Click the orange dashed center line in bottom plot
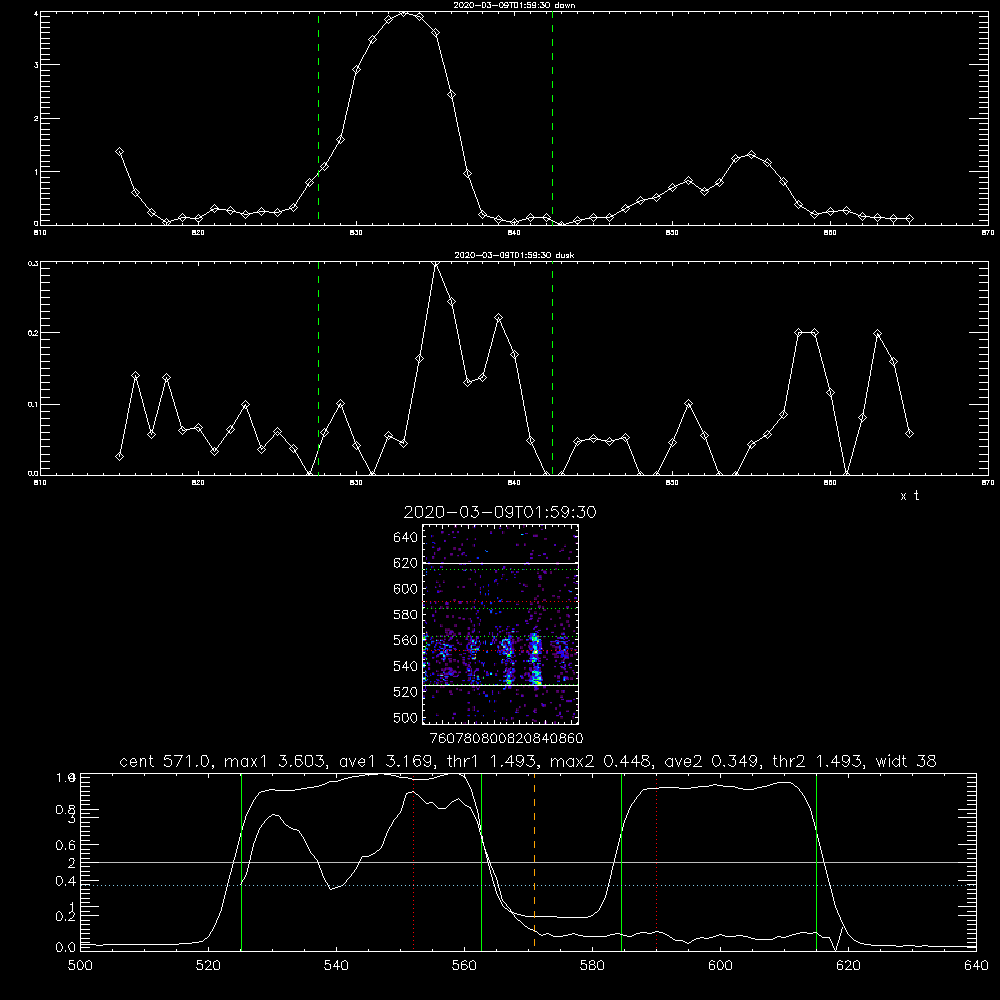The image size is (1000, 1000). (534, 861)
